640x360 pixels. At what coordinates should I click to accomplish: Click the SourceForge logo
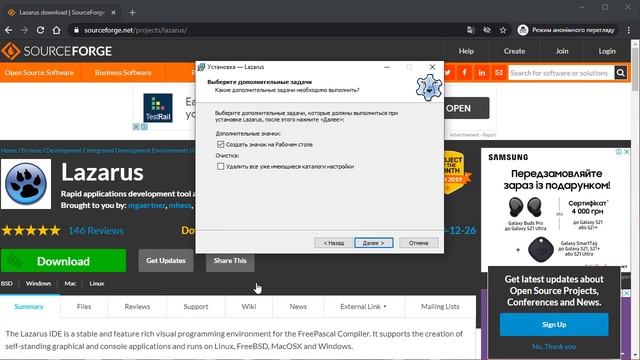click(56, 51)
